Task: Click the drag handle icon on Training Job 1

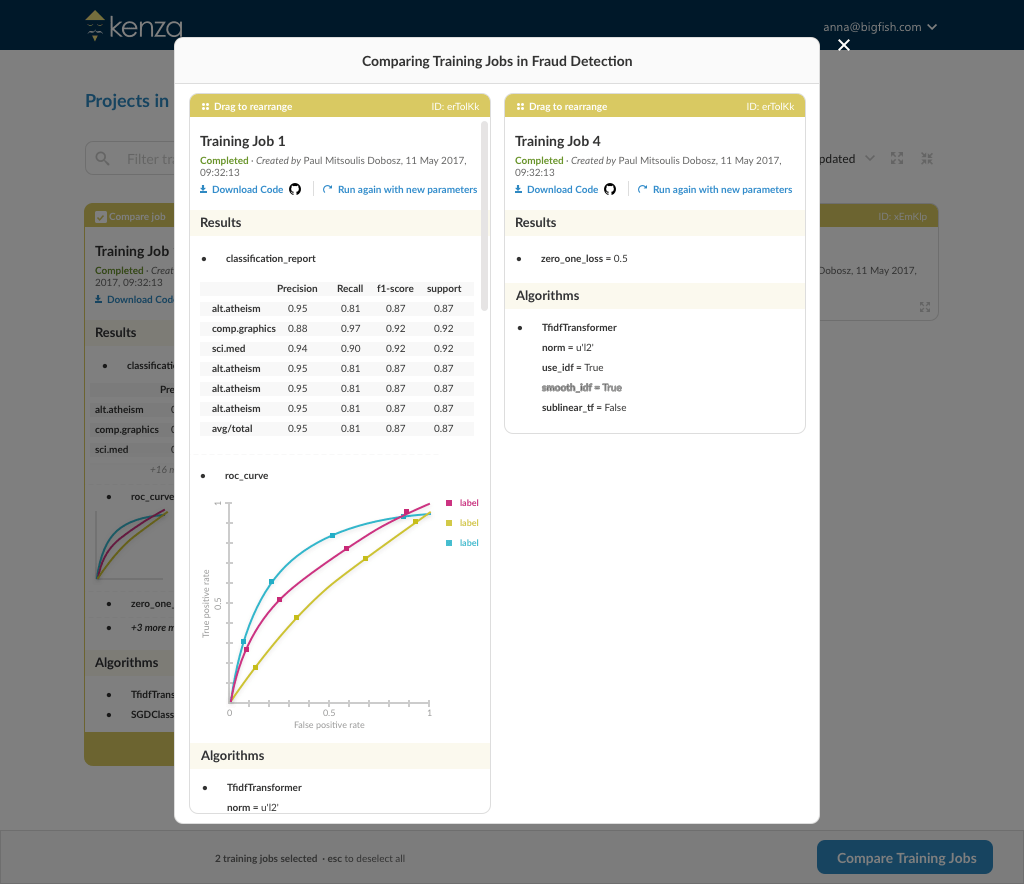Action: coord(205,107)
